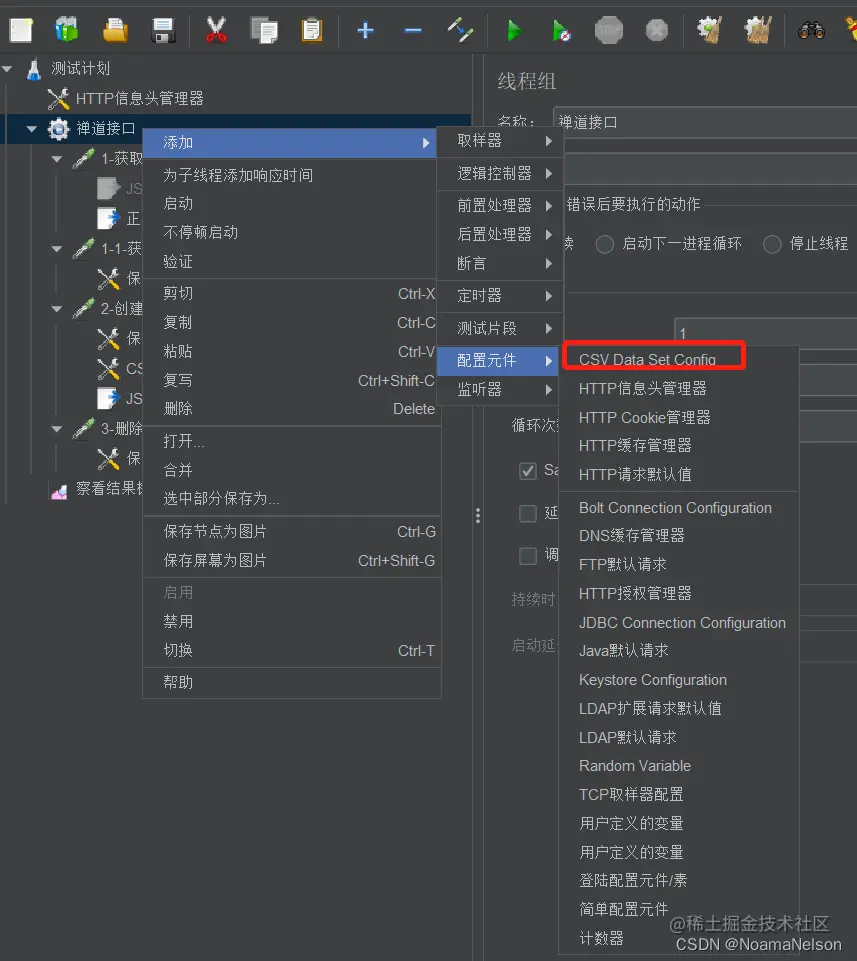Click the Paste icon in the toolbar
Screen dimensions: 857x961
312,30
